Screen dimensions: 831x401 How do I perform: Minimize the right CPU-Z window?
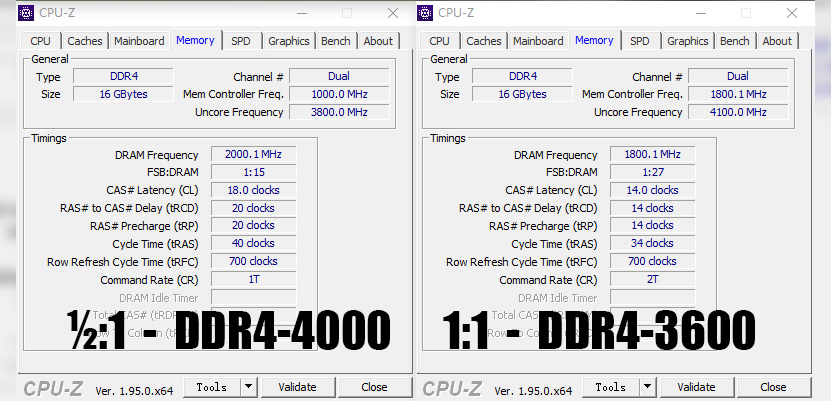[x=700, y=13]
